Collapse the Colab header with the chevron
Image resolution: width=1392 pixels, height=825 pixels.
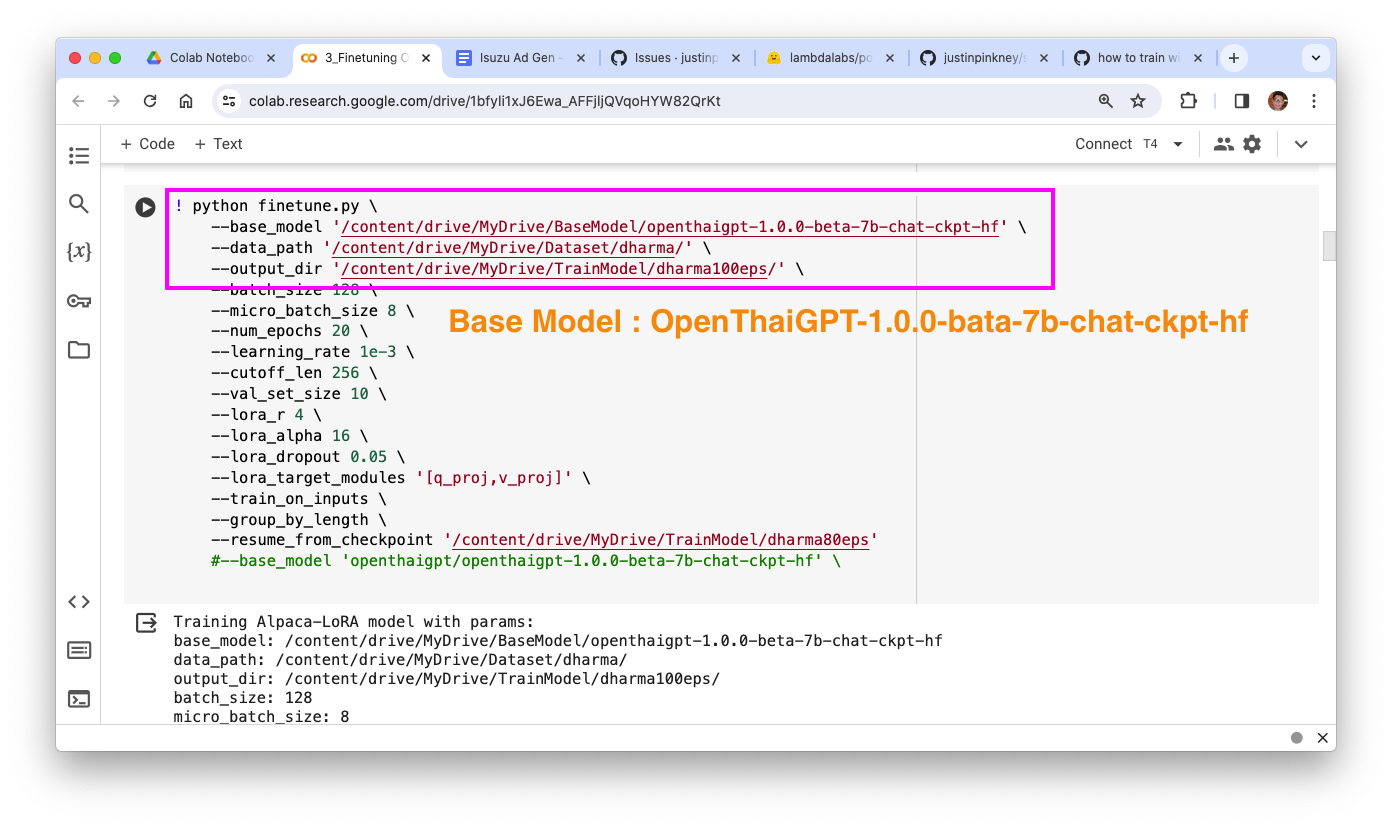(x=1301, y=144)
